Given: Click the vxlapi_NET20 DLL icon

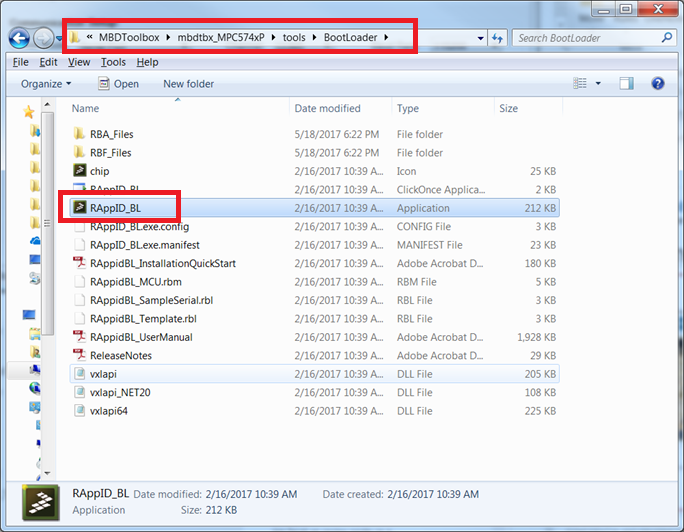Looking at the screenshot, I should (79, 392).
